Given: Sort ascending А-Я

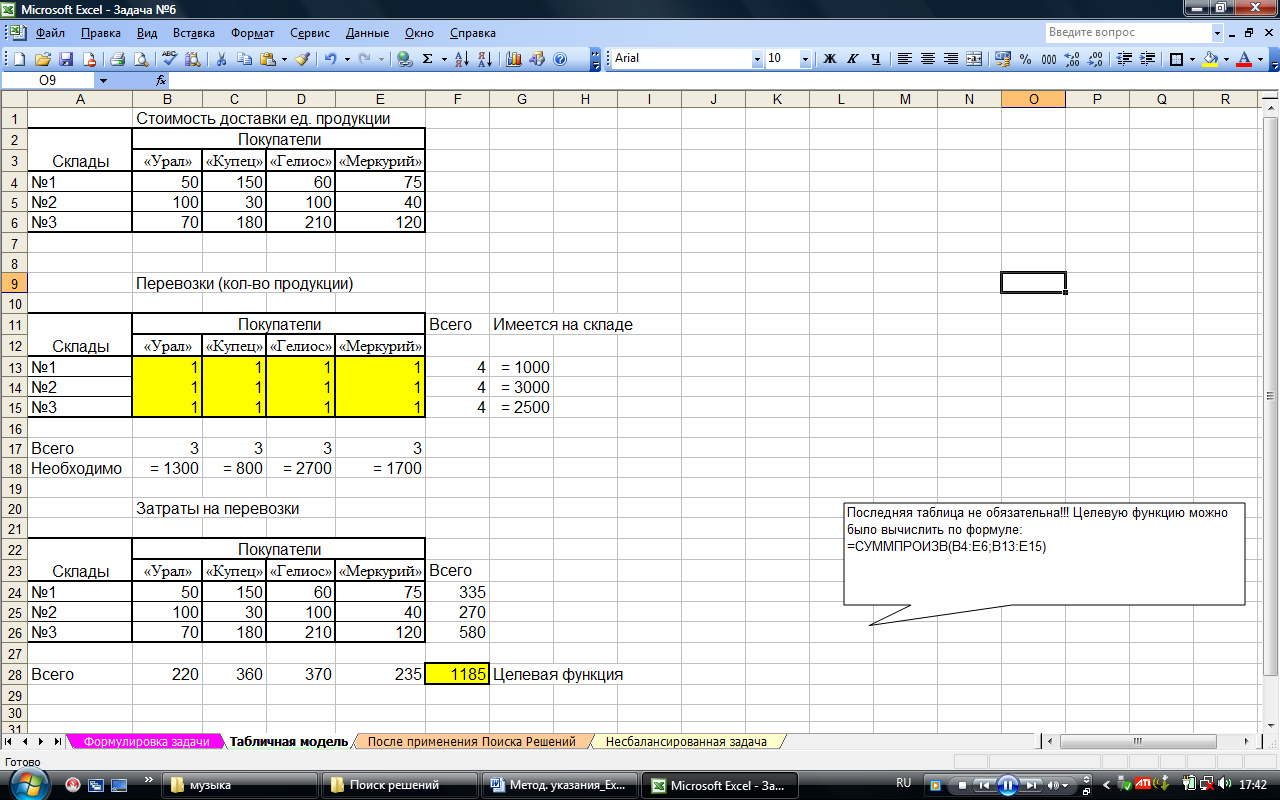Looking at the screenshot, I should tap(461, 59).
